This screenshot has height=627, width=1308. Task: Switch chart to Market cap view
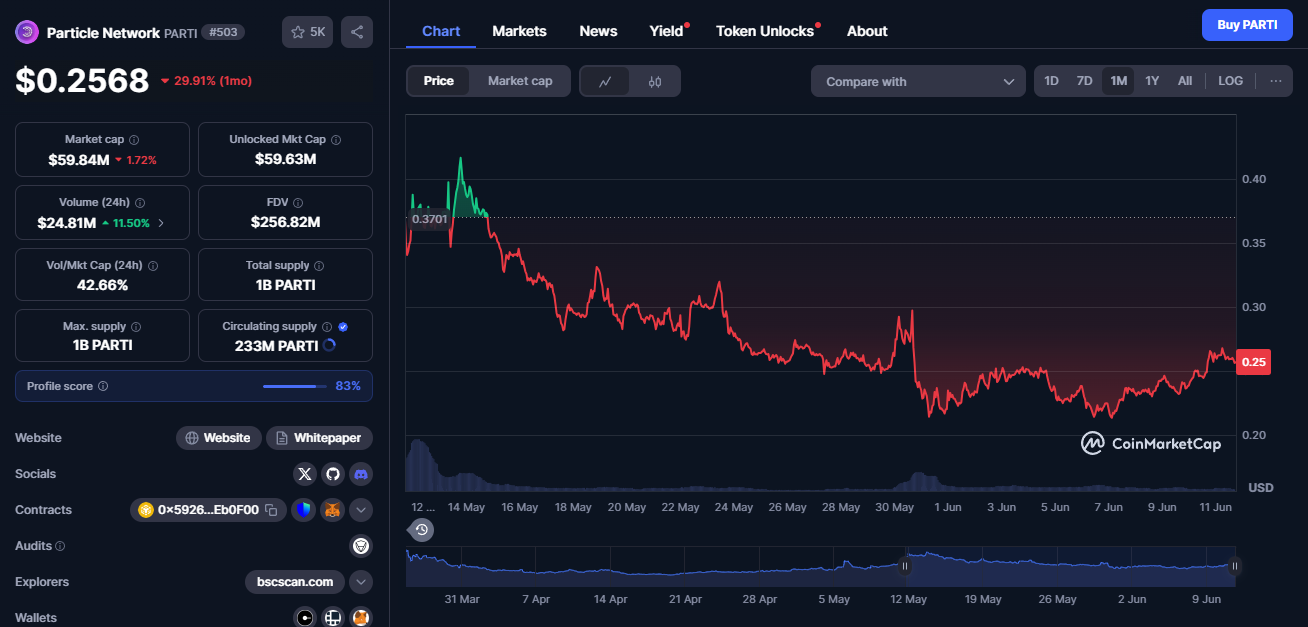[x=520, y=81]
